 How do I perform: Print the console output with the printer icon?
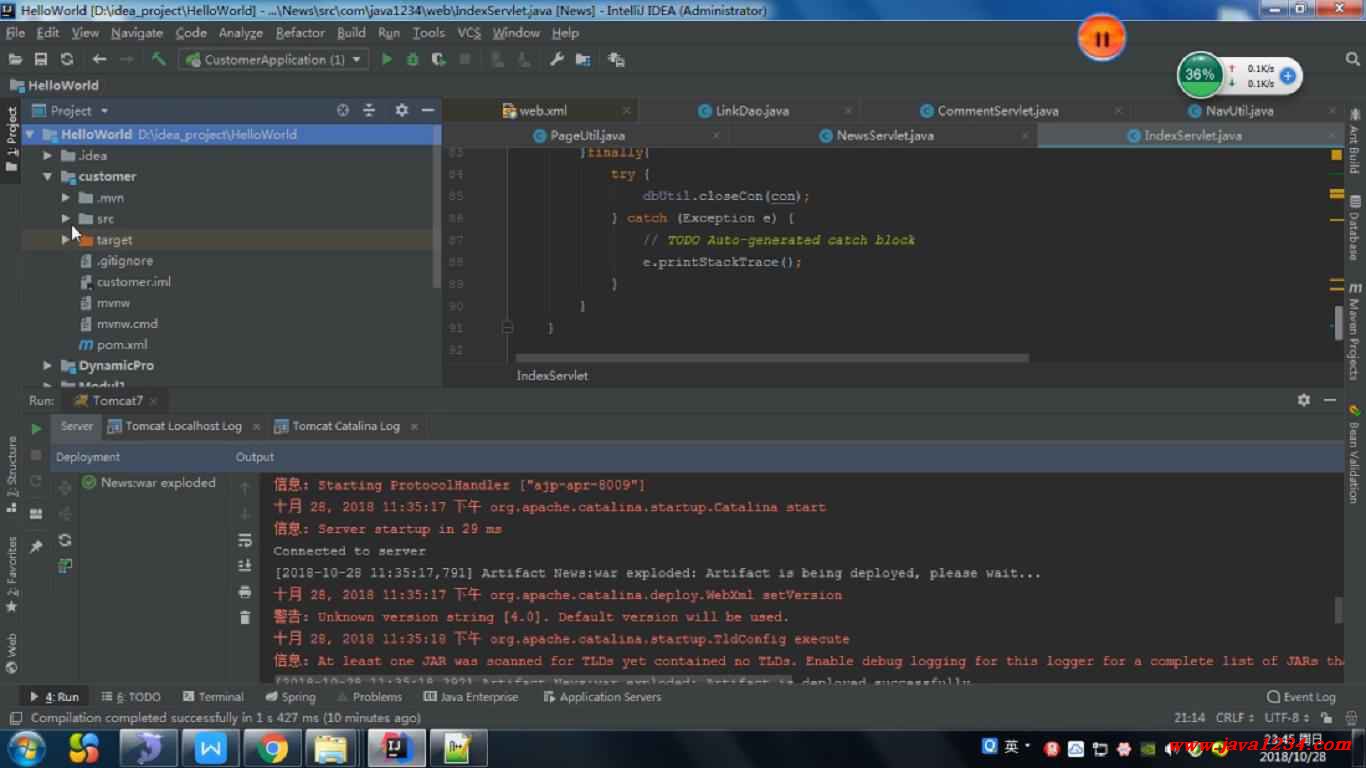(245, 592)
